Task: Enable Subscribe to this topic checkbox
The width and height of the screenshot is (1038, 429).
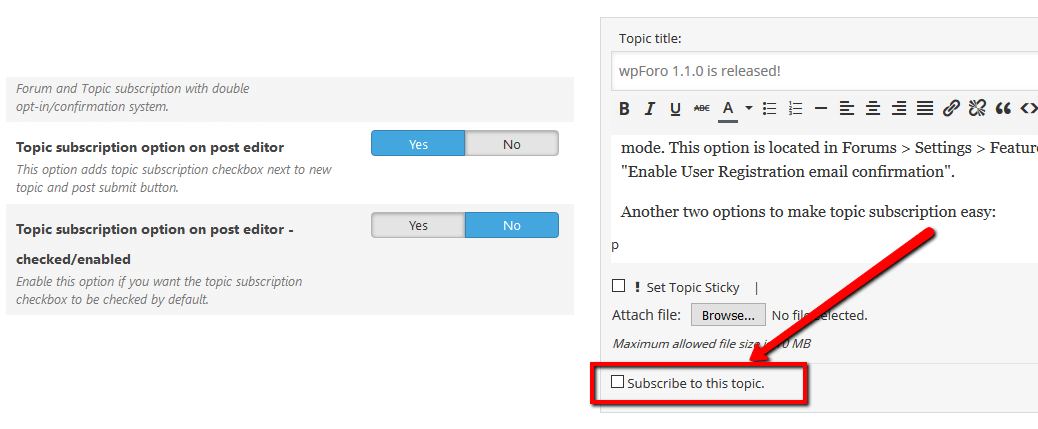Action: click(x=618, y=382)
